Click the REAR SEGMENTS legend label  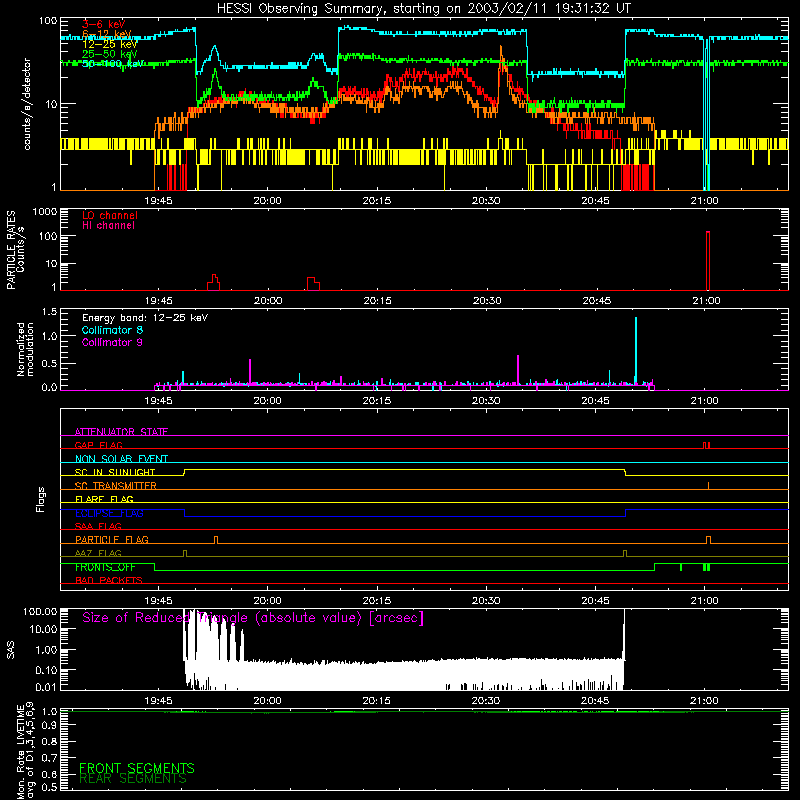133,779
